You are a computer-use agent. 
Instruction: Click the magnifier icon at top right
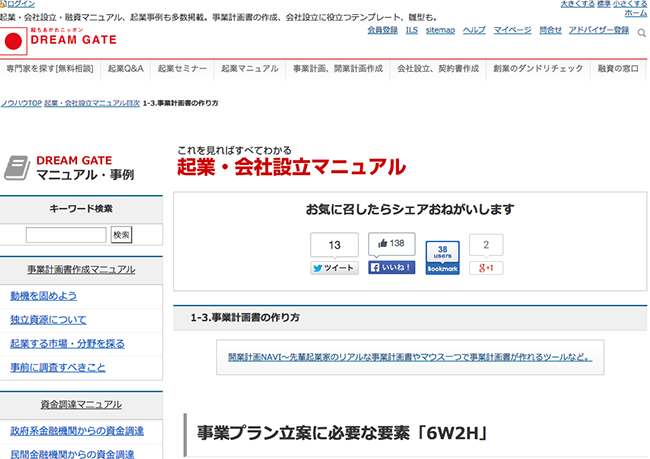(x=639, y=31)
